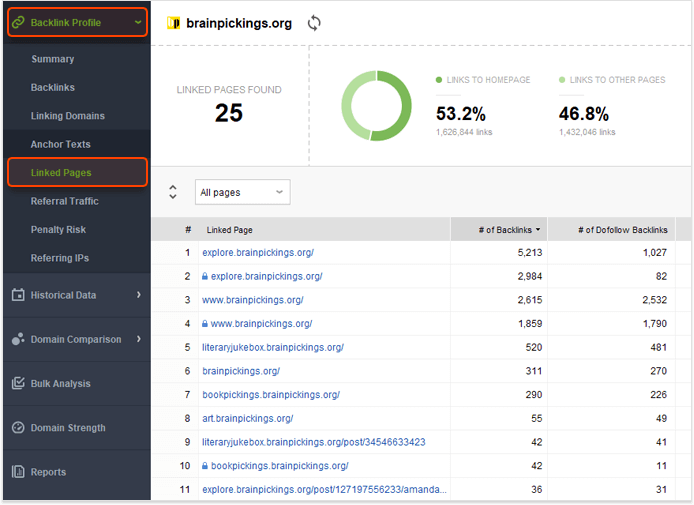The image size is (694, 505).
Task: Click 53.2% homepage links figure
Action: (x=461, y=114)
